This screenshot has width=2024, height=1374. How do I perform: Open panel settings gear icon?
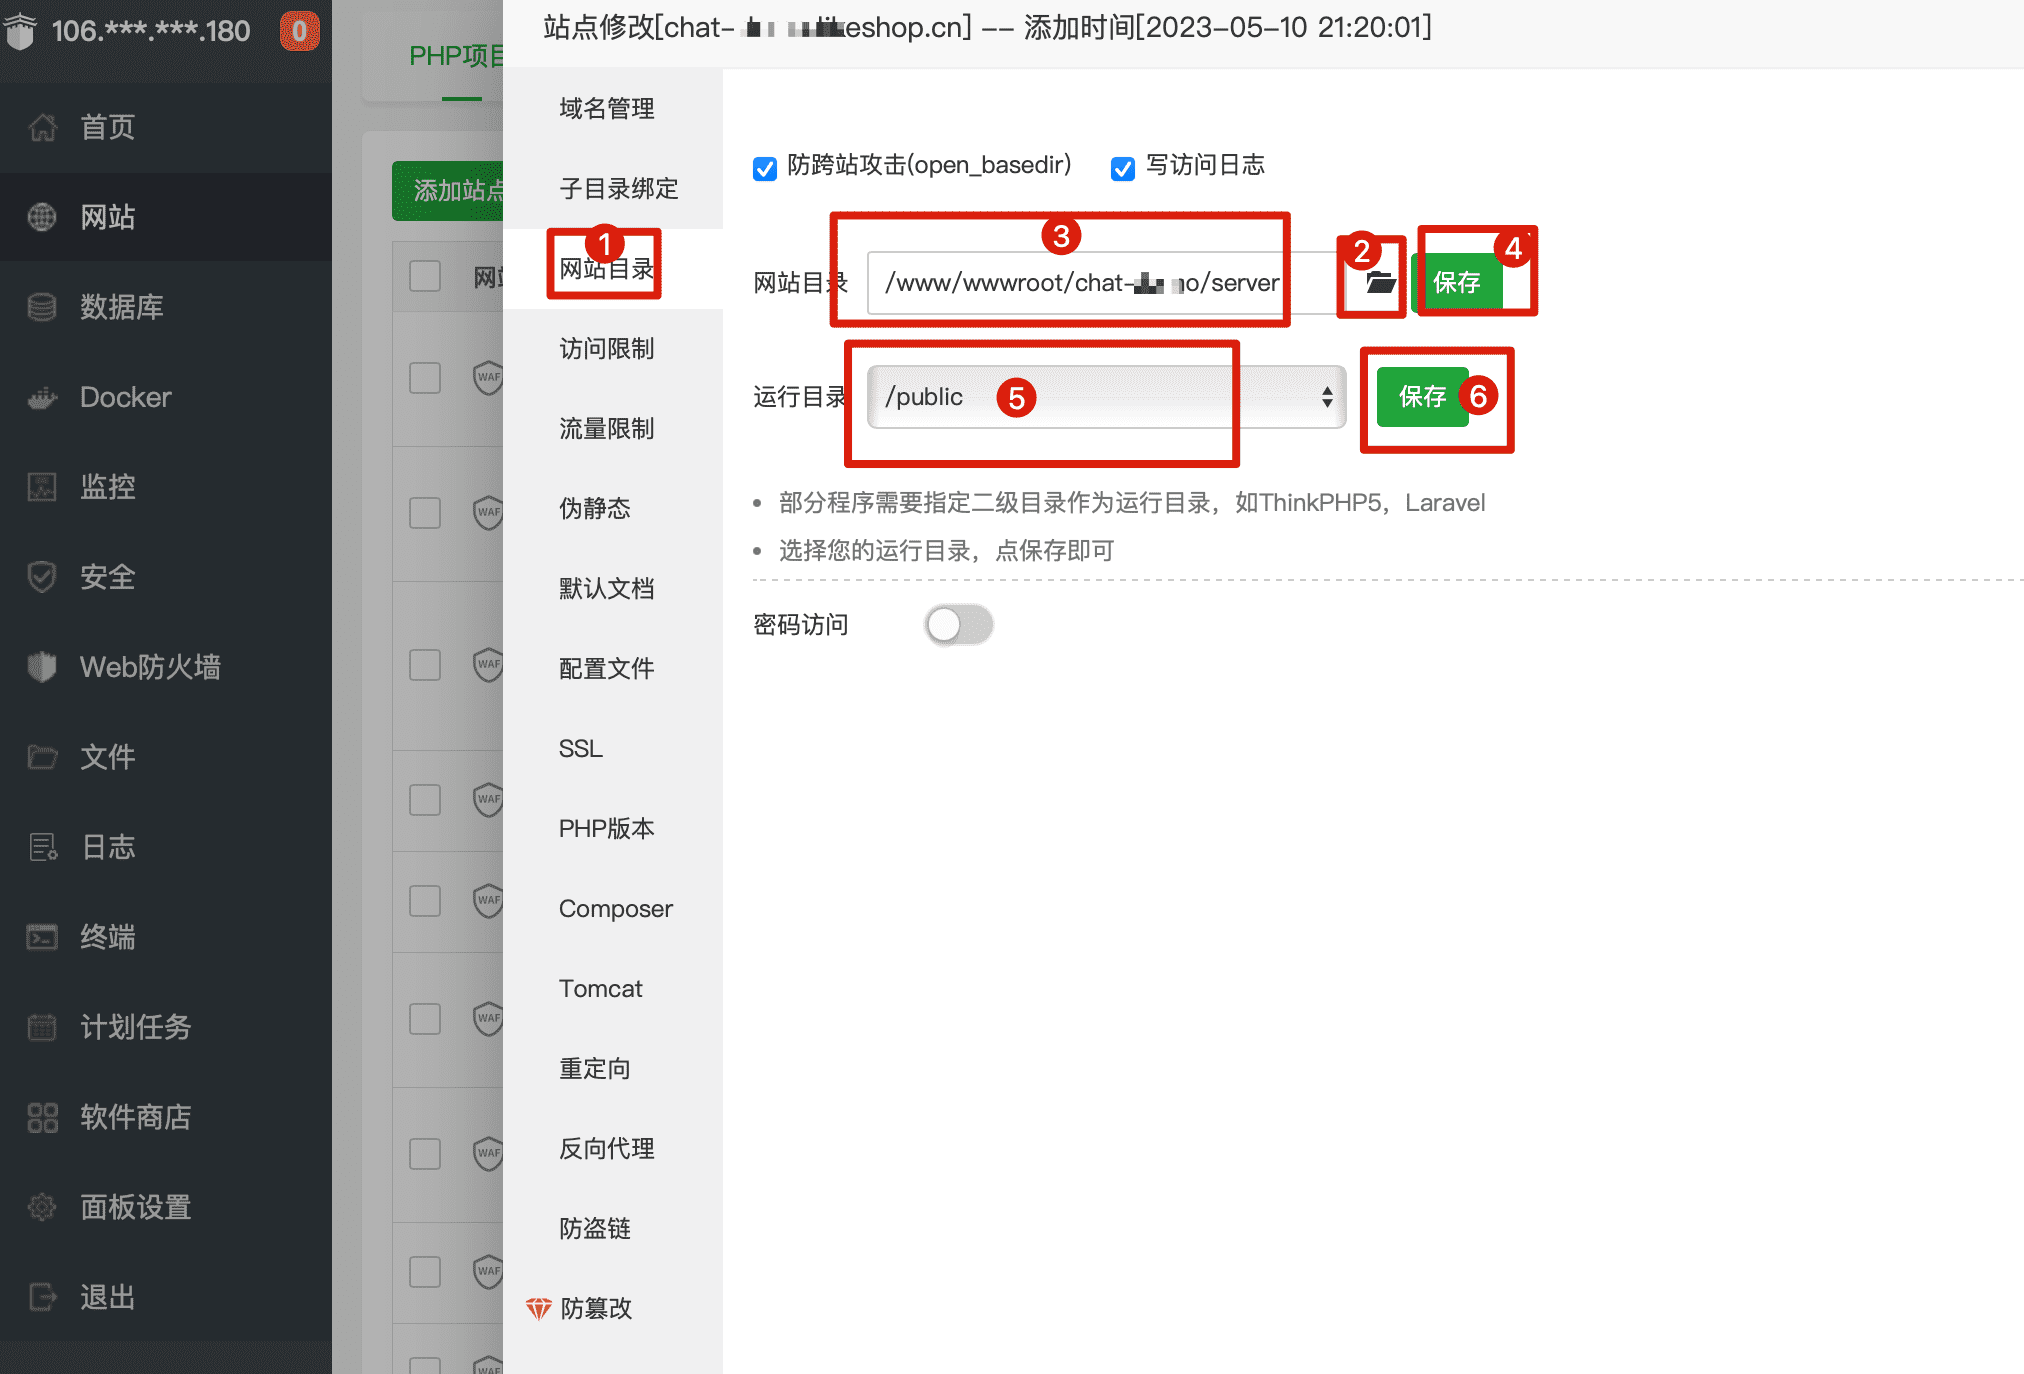(42, 1207)
